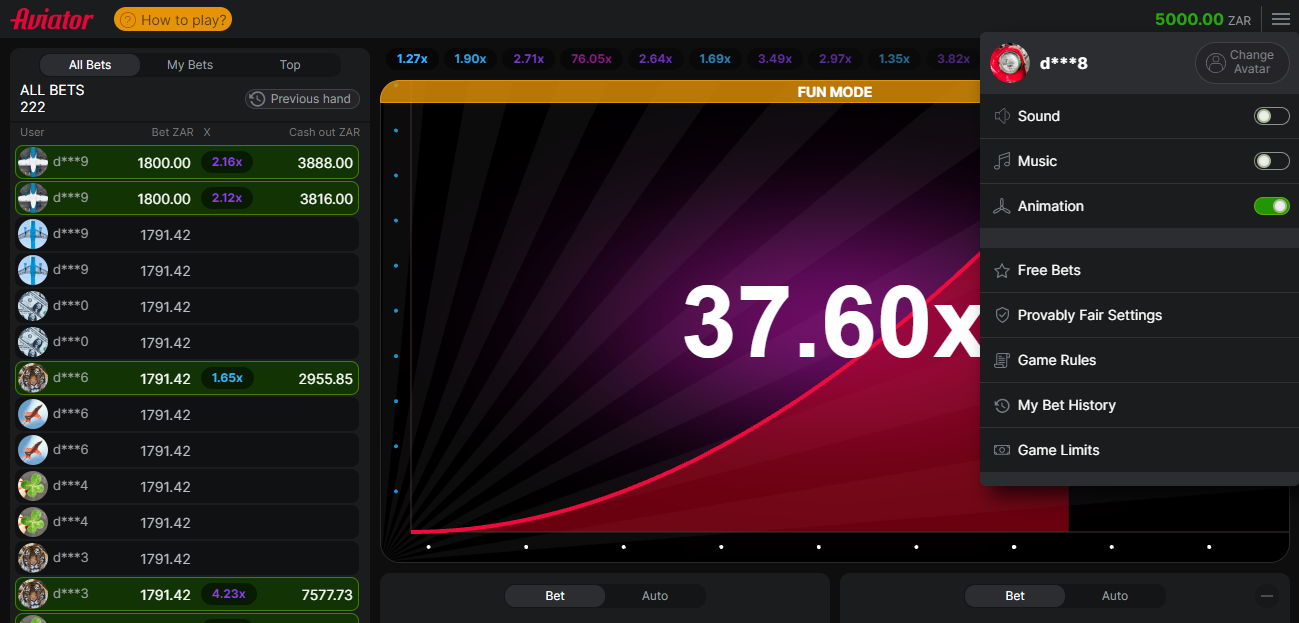Screen dimensions: 1299x623
Task: Click the Game Rules document icon
Action: click(1001, 361)
